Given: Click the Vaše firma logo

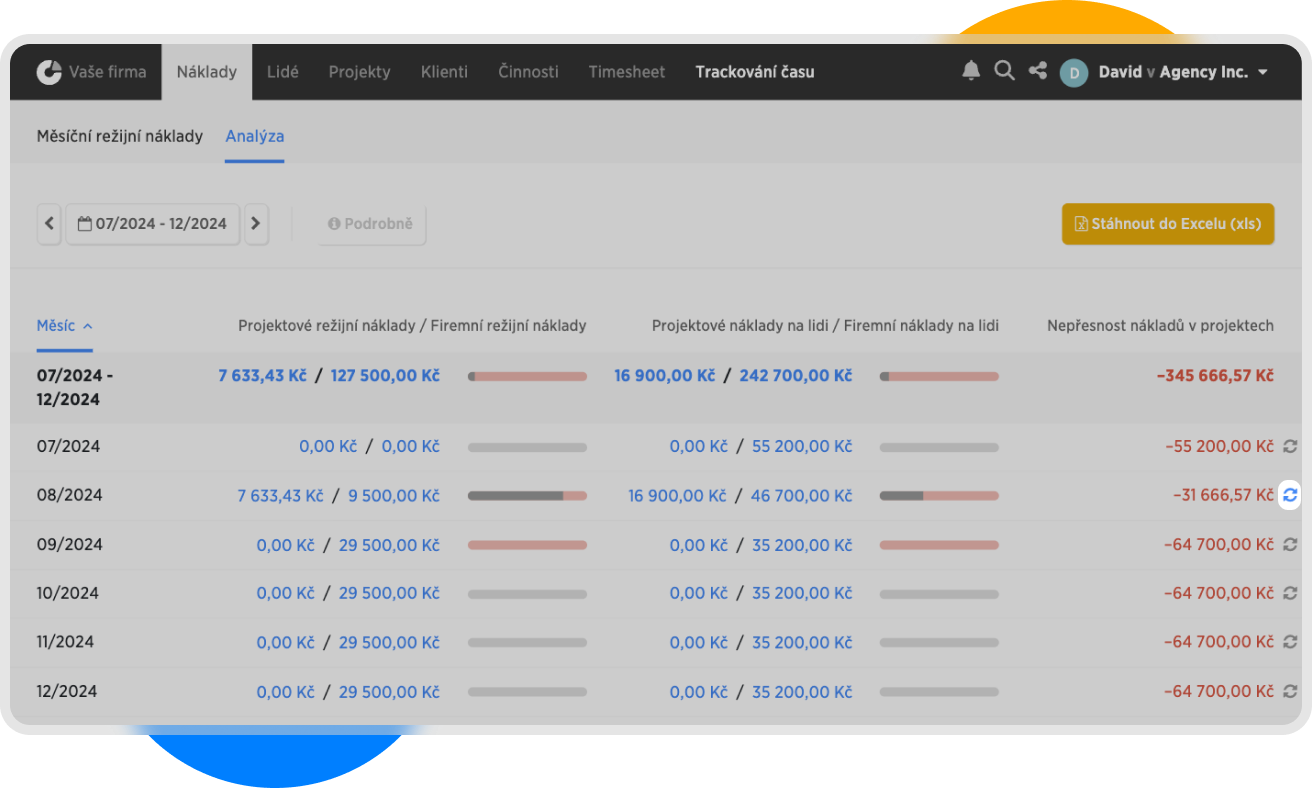Looking at the screenshot, I should (x=49, y=72).
